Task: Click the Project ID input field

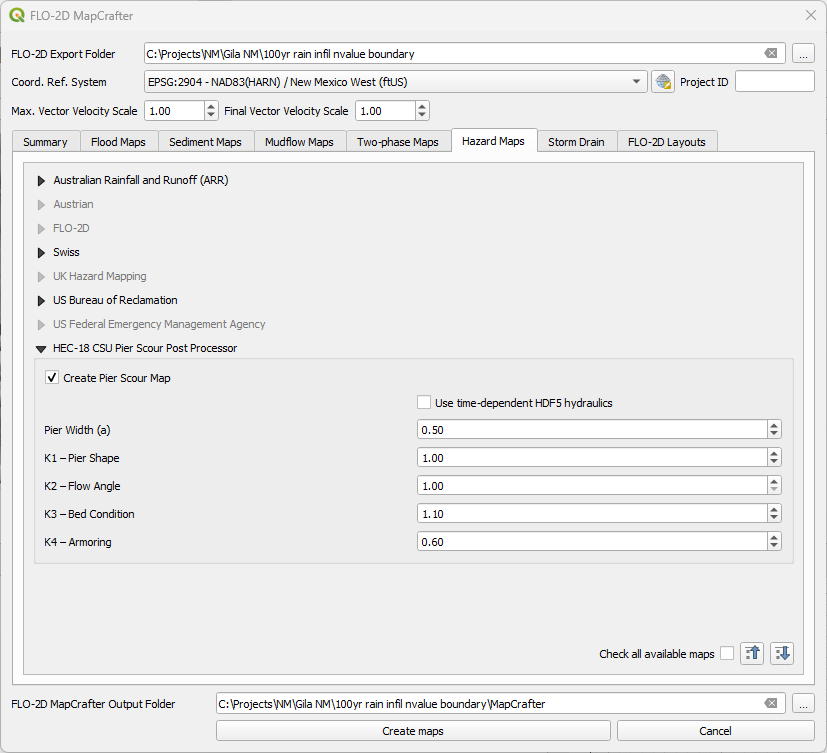Action: [x=774, y=82]
